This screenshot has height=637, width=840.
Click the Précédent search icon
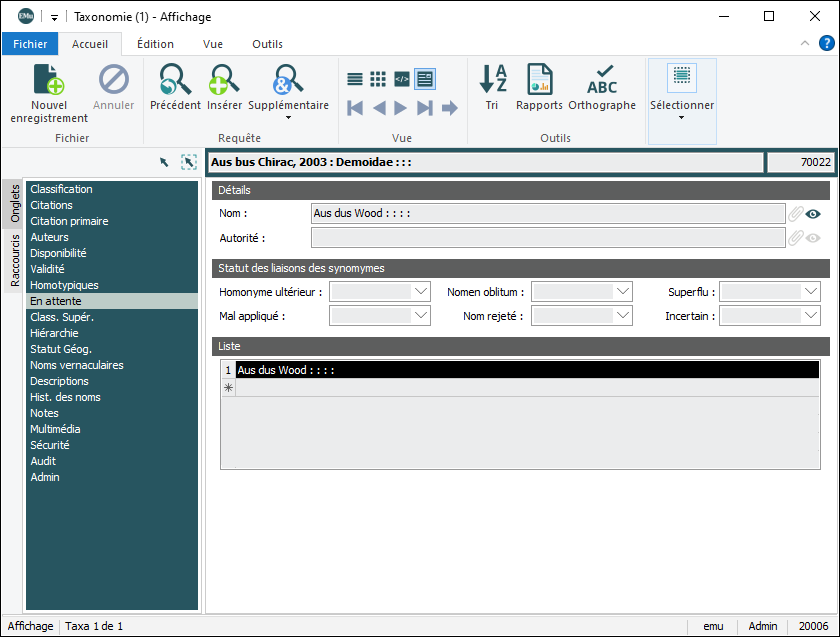pyautogui.click(x=175, y=80)
